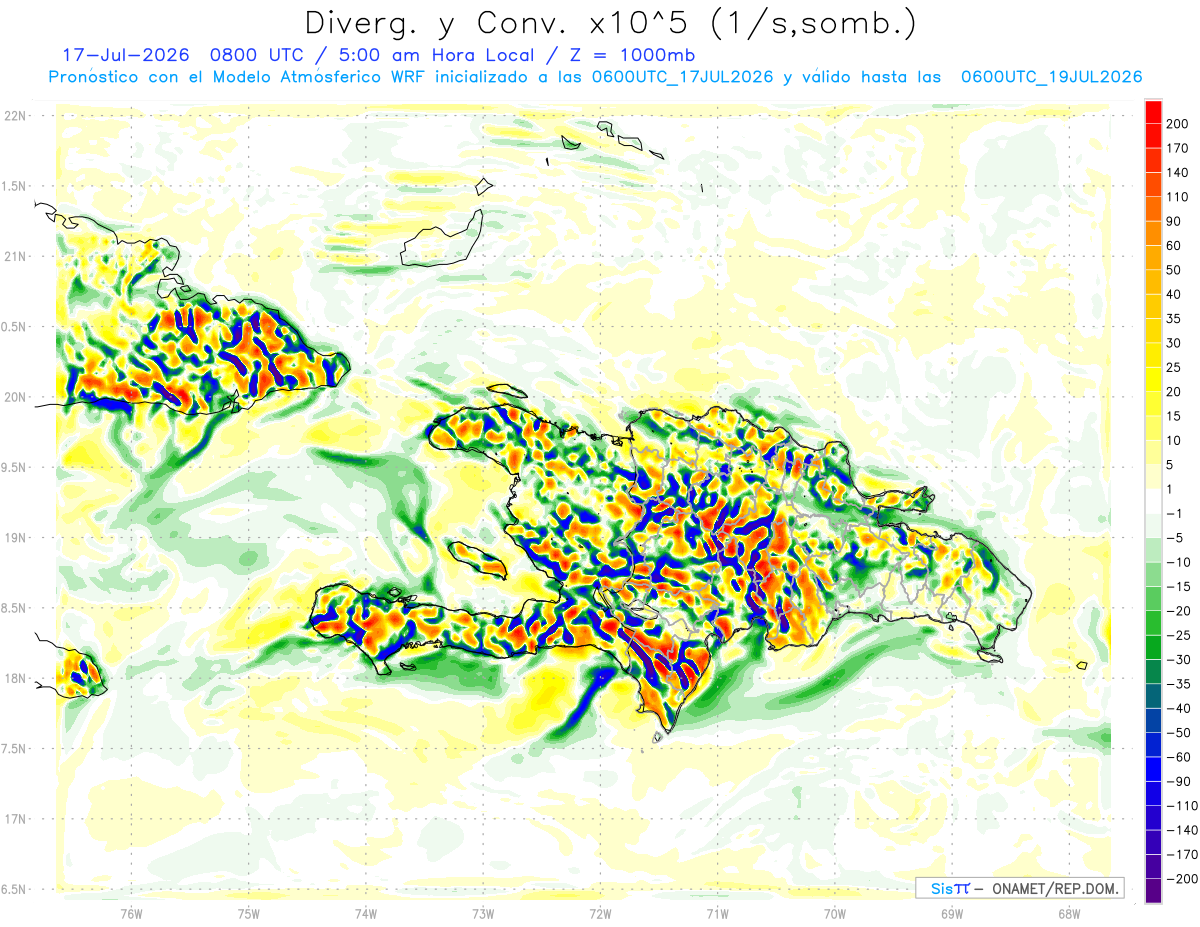The height and width of the screenshot is (927, 1200).
Task: Click the 'Sistπ' logo text
Action: click(949, 888)
